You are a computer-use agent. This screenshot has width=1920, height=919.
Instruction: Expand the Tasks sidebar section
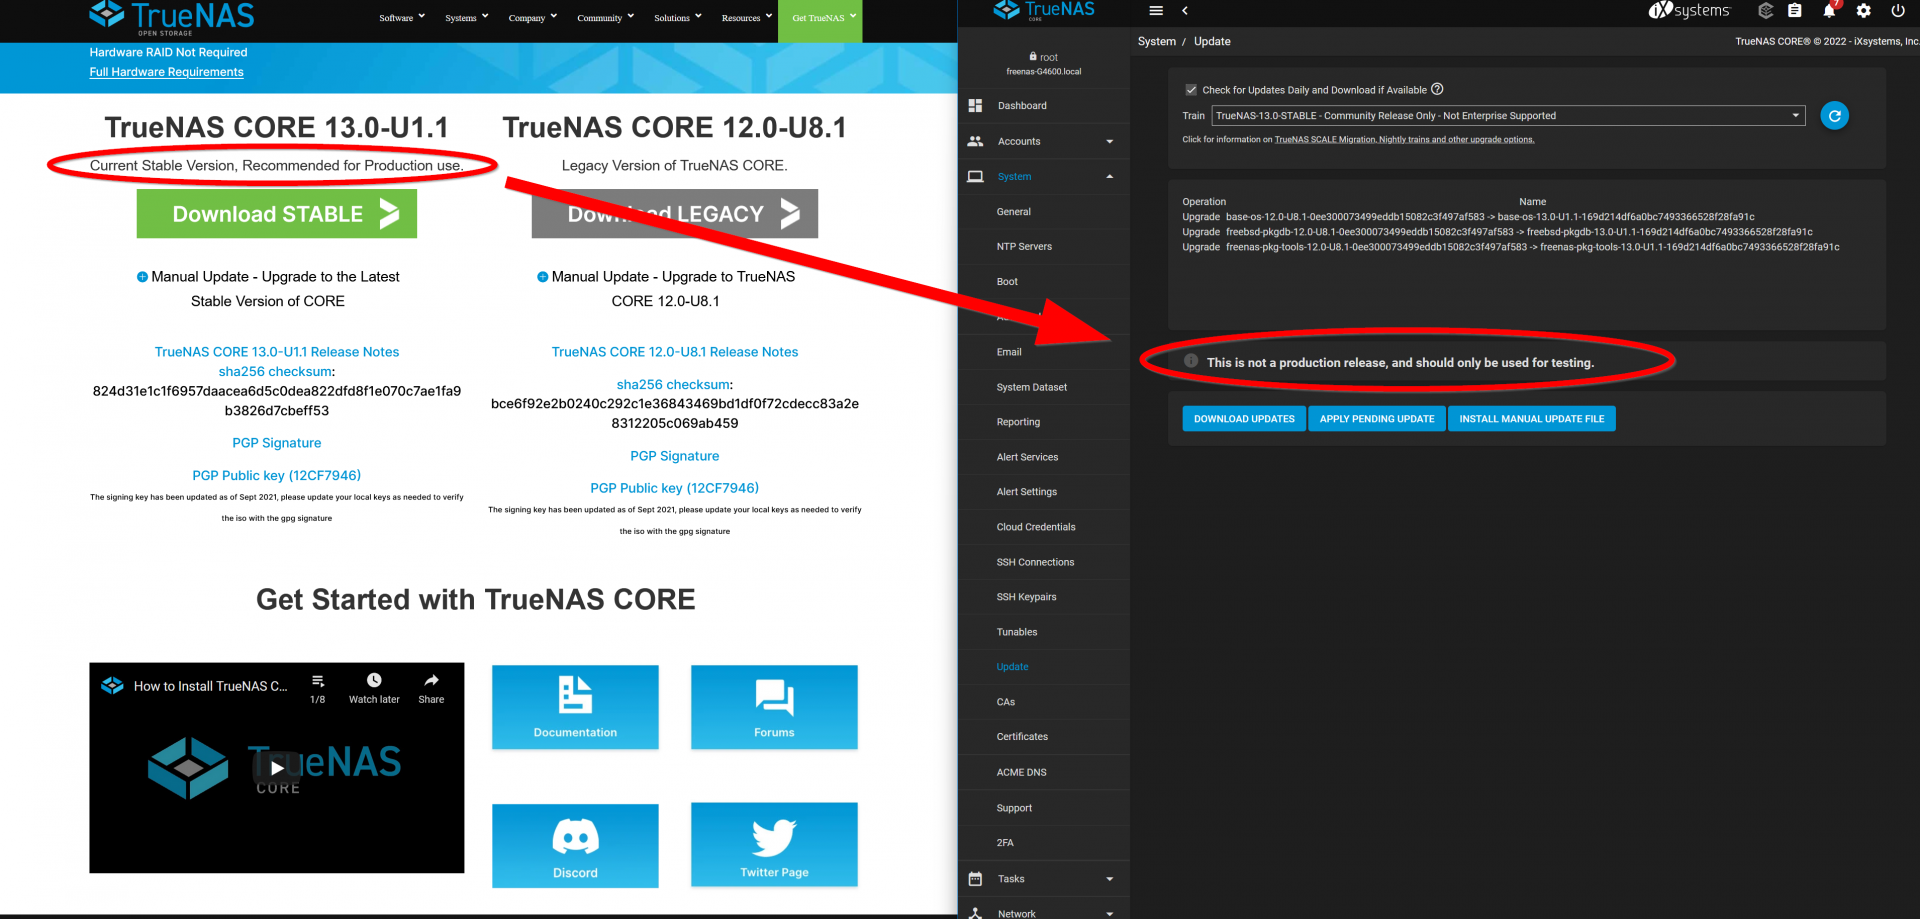click(x=1110, y=879)
